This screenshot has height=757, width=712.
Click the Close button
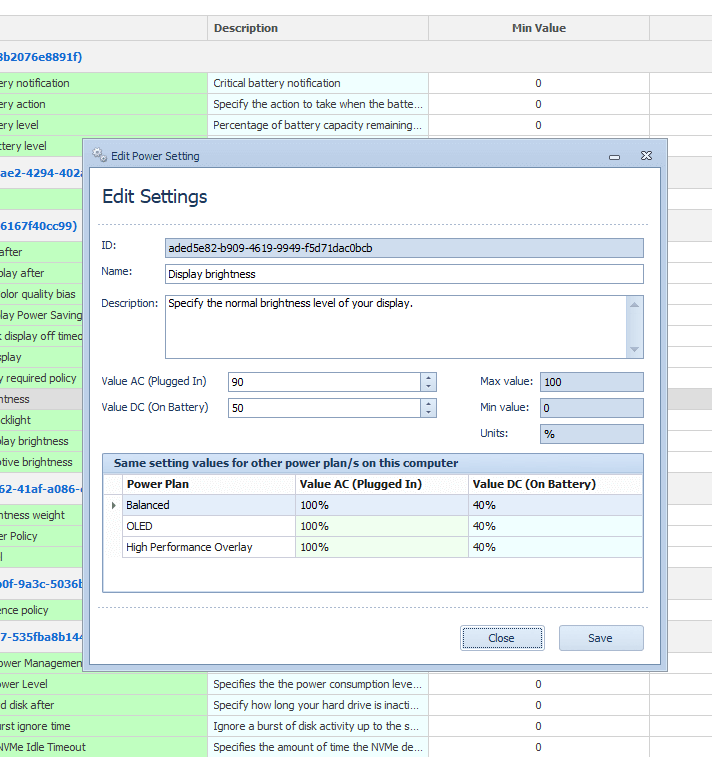502,638
